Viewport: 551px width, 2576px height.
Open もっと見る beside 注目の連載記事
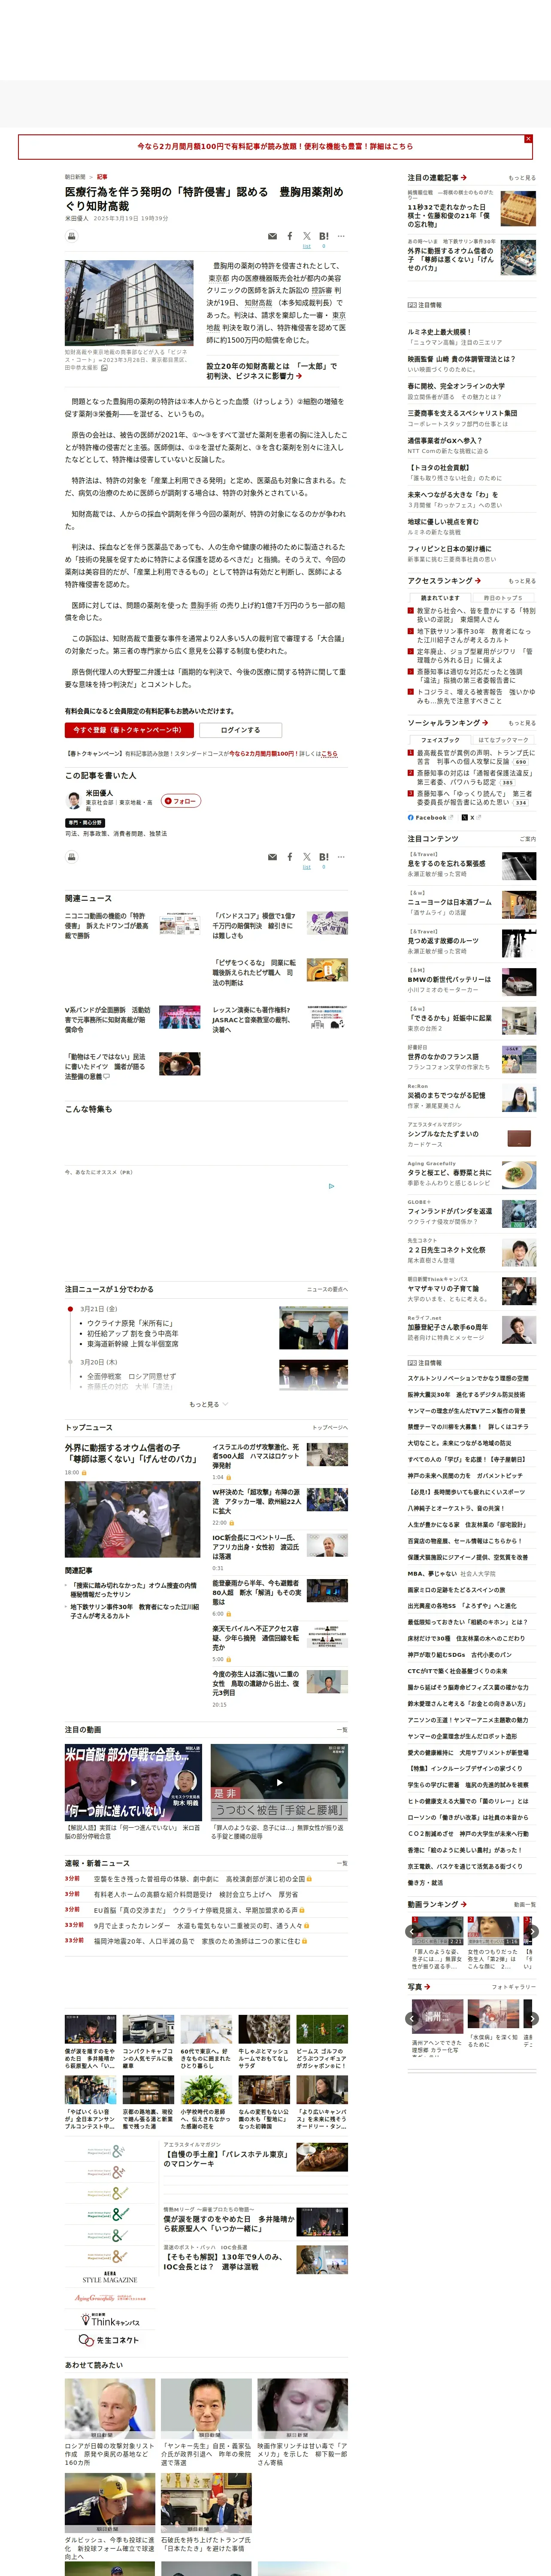point(522,178)
